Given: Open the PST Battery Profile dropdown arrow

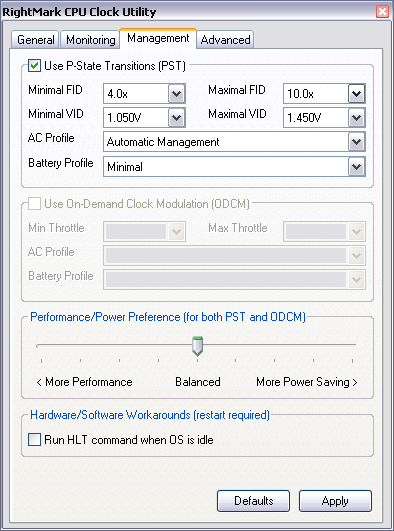Looking at the screenshot, I should (x=356, y=167).
